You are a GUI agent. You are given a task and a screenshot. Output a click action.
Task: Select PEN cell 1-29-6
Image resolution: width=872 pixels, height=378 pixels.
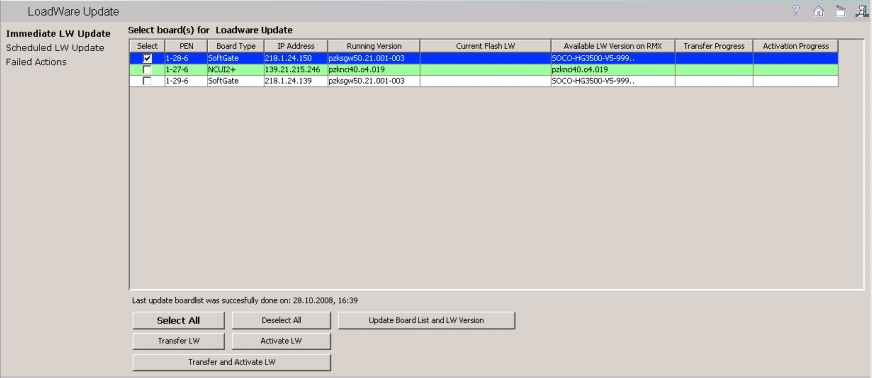click(x=186, y=81)
